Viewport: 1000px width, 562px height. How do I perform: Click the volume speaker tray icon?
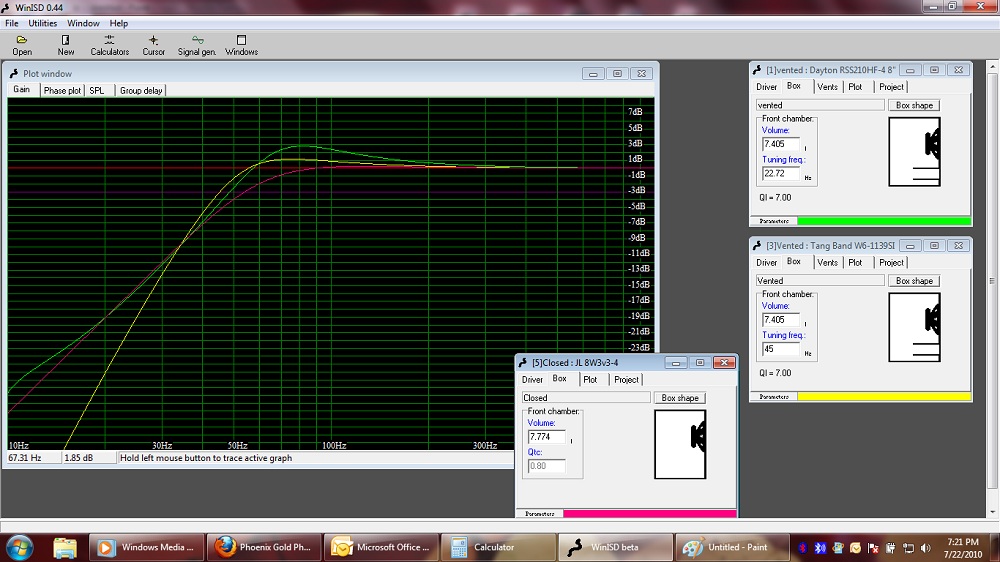925,548
